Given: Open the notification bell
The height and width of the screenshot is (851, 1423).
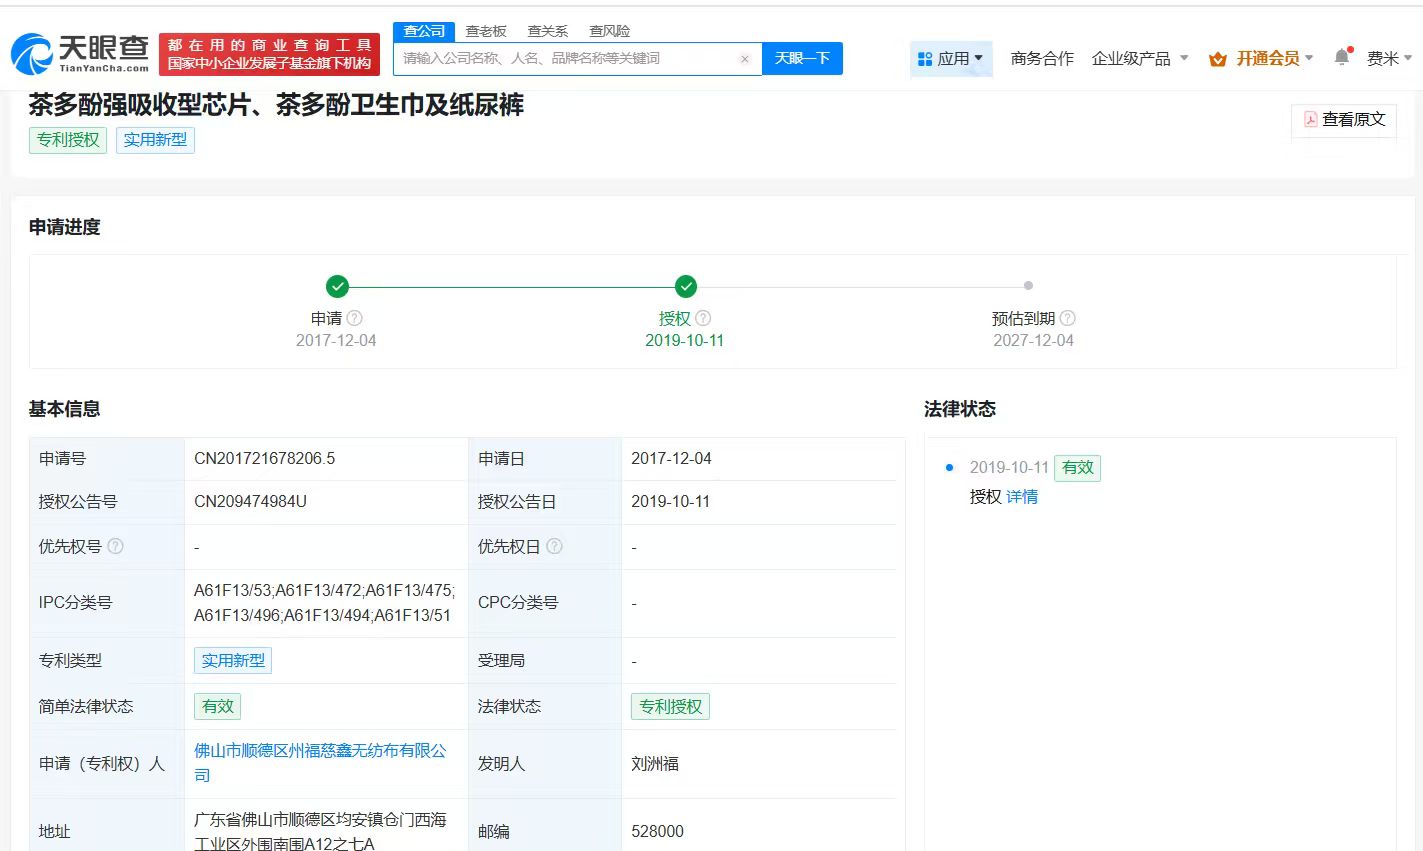Looking at the screenshot, I should point(1341,57).
